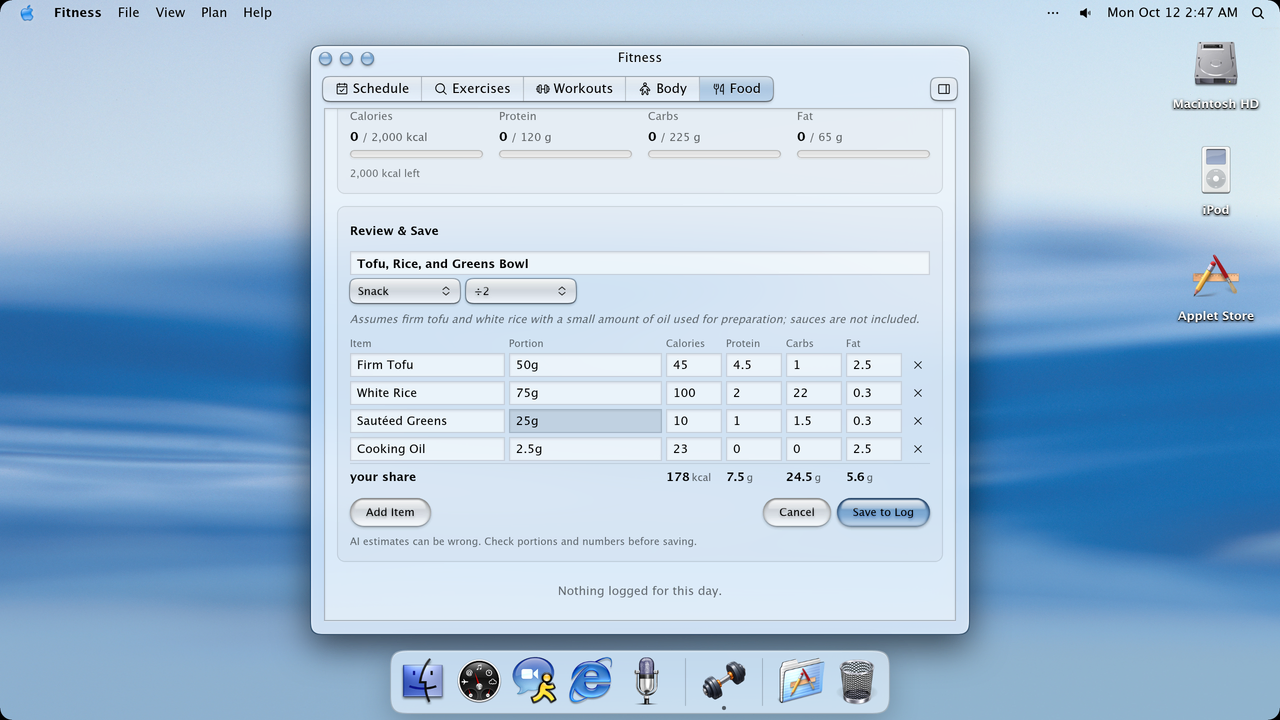1280x720 pixels.
Task: Edit the Cooking Oil fat field
Action: click(873, 449)
